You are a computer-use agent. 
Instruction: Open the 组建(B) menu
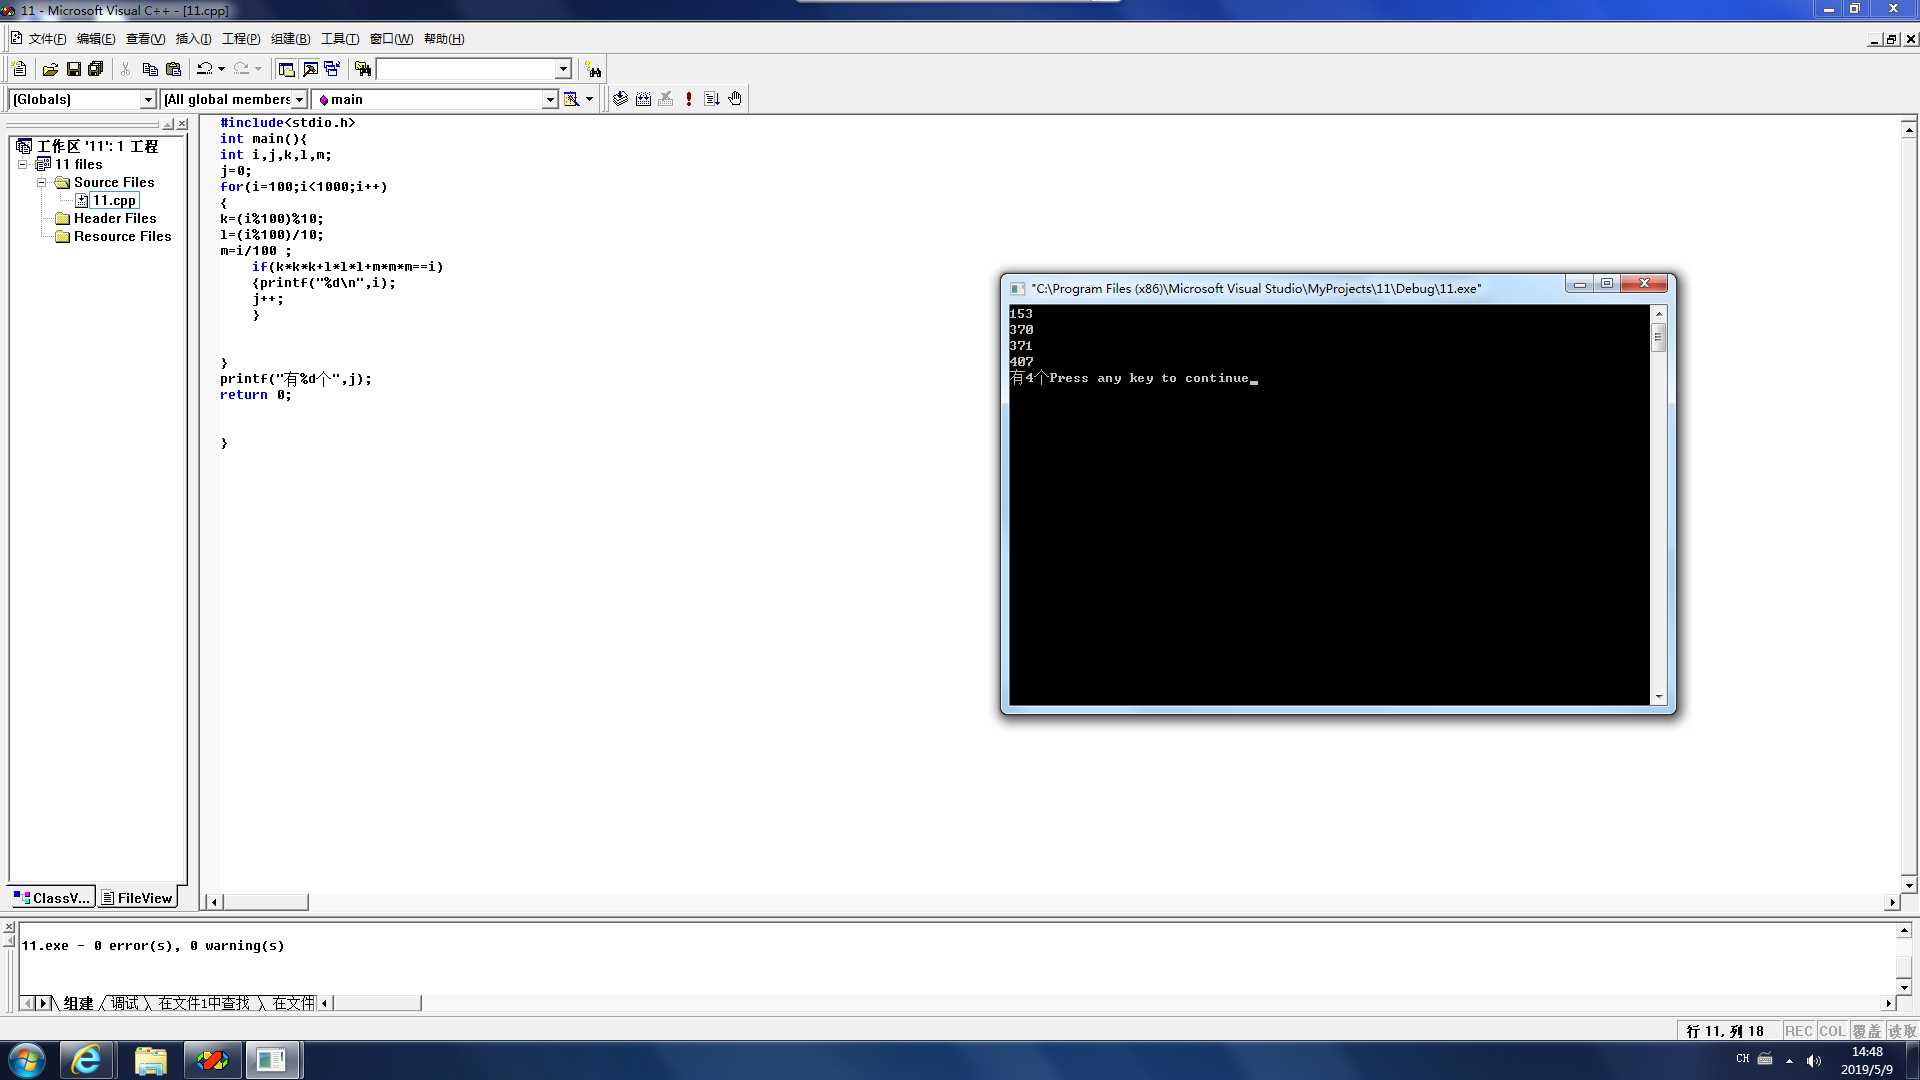(x=290, y=39)
